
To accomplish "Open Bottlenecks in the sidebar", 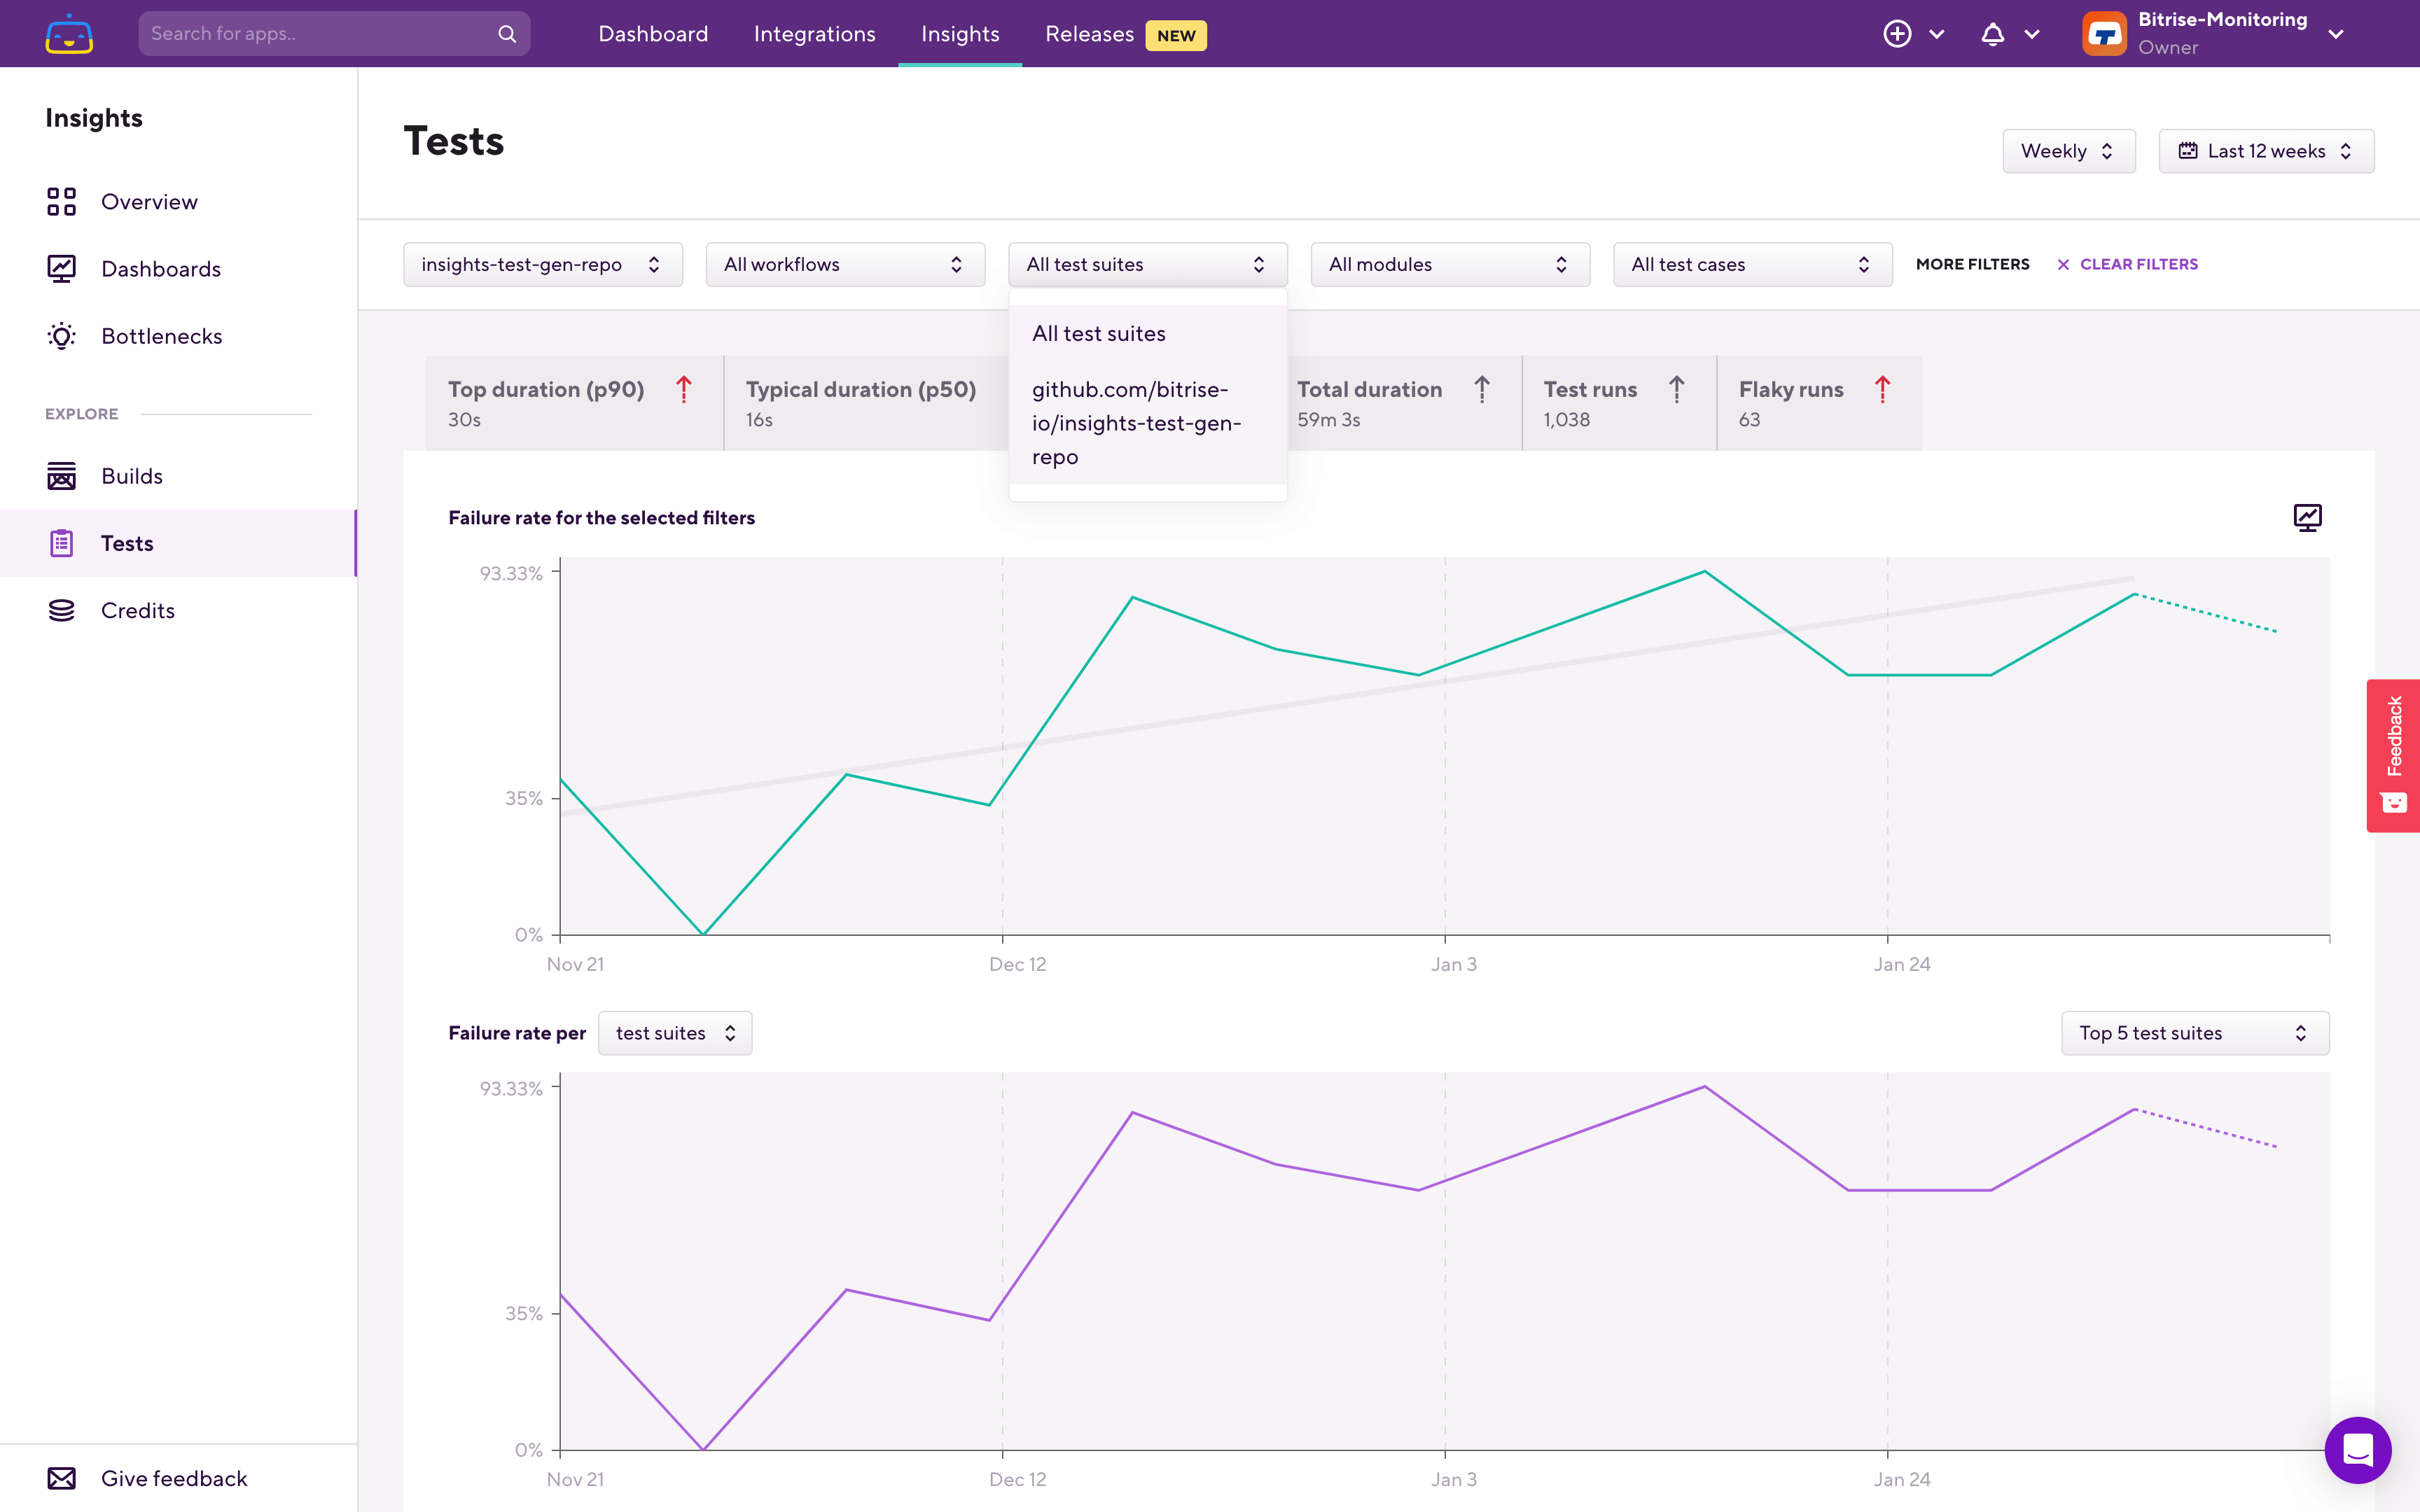I will tap(161, 336).
